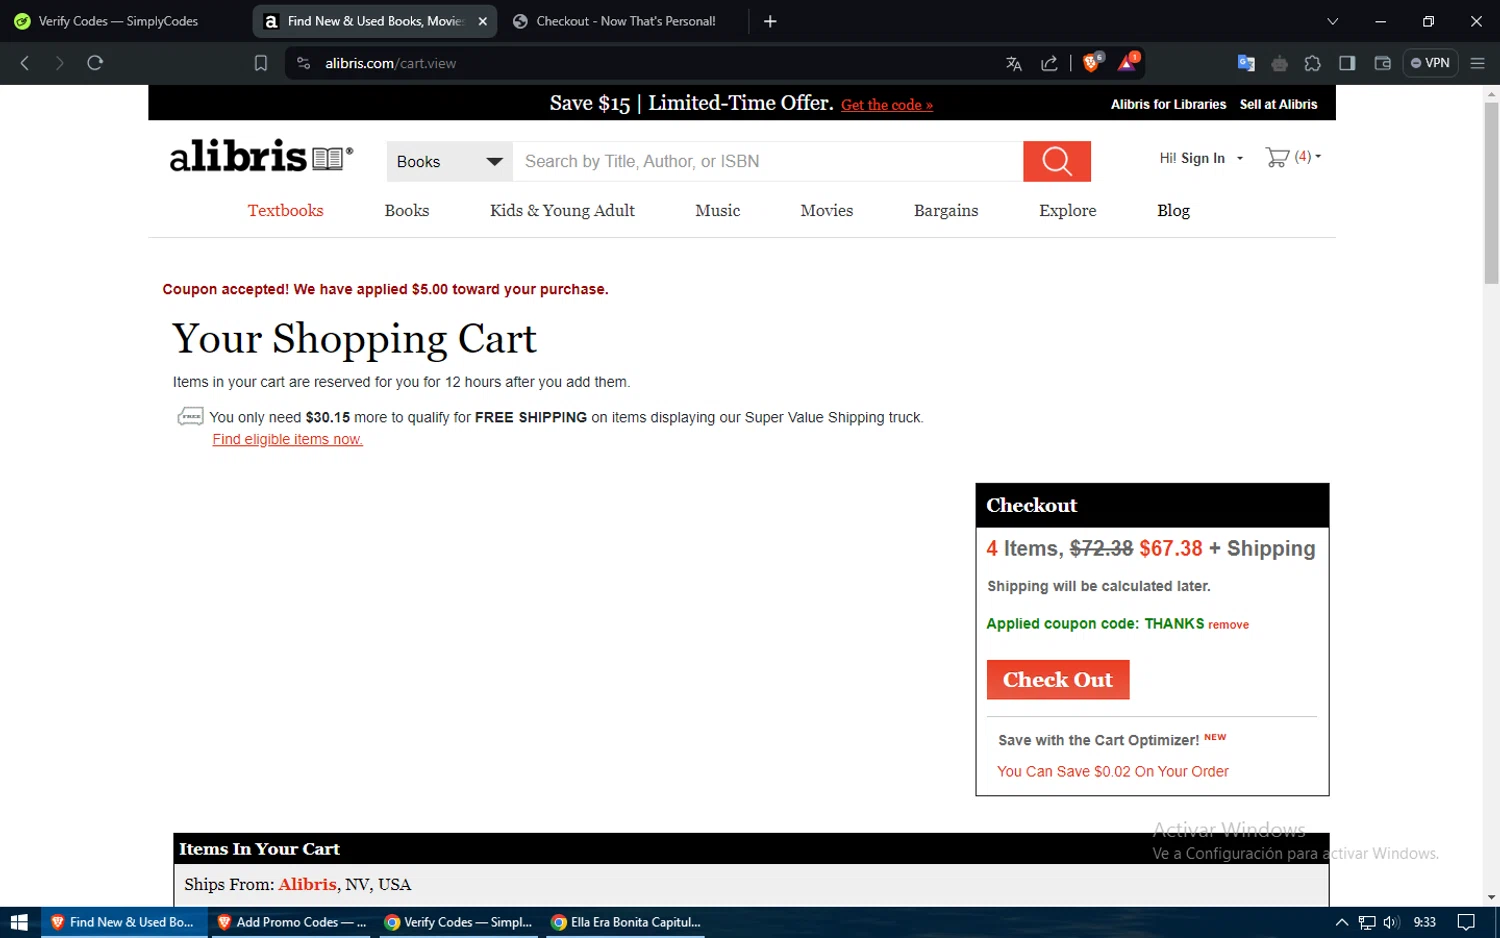Open a new tab with plus icon
The height and width of the screenshot is (938, 1500).
coord(770,21)
